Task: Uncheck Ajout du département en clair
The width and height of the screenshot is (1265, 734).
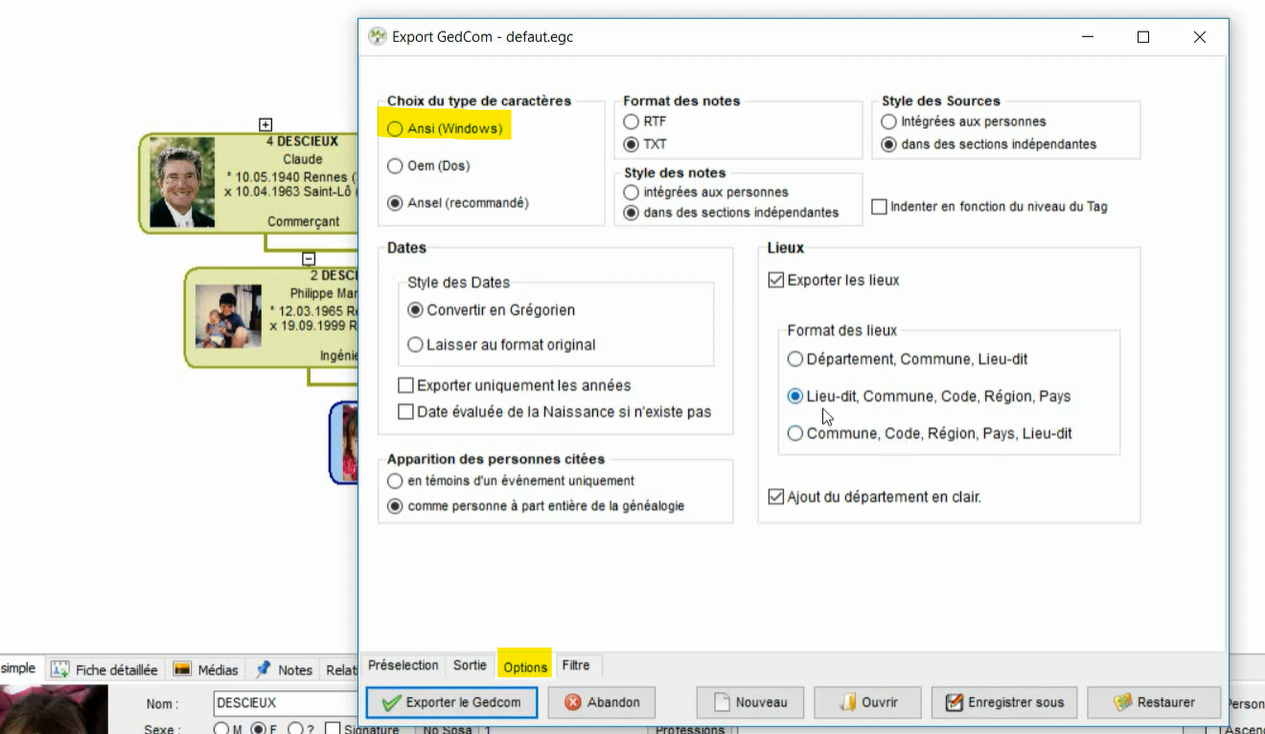Action: coord(776,496)
